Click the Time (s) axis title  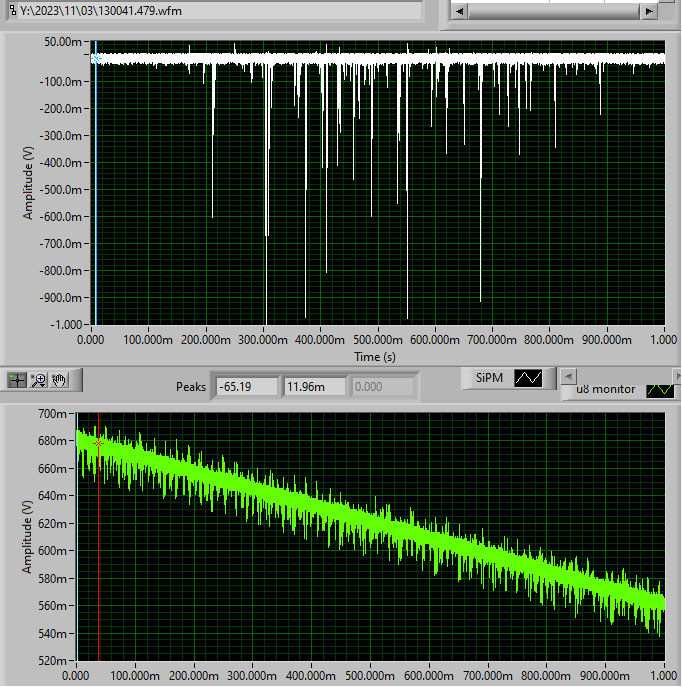pyautogui.click(x=375, y=357)
